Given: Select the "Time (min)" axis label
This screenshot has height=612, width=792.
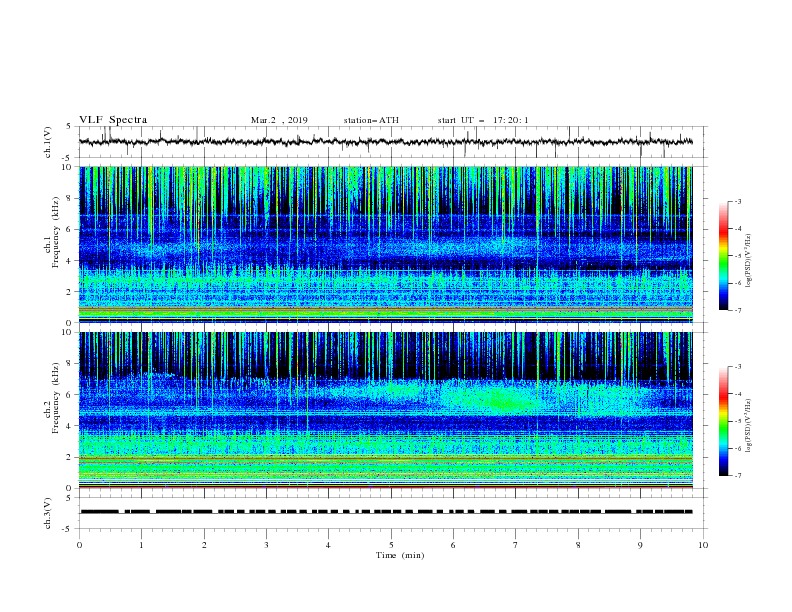Looking at the screenshot, I should coord(400,555).
